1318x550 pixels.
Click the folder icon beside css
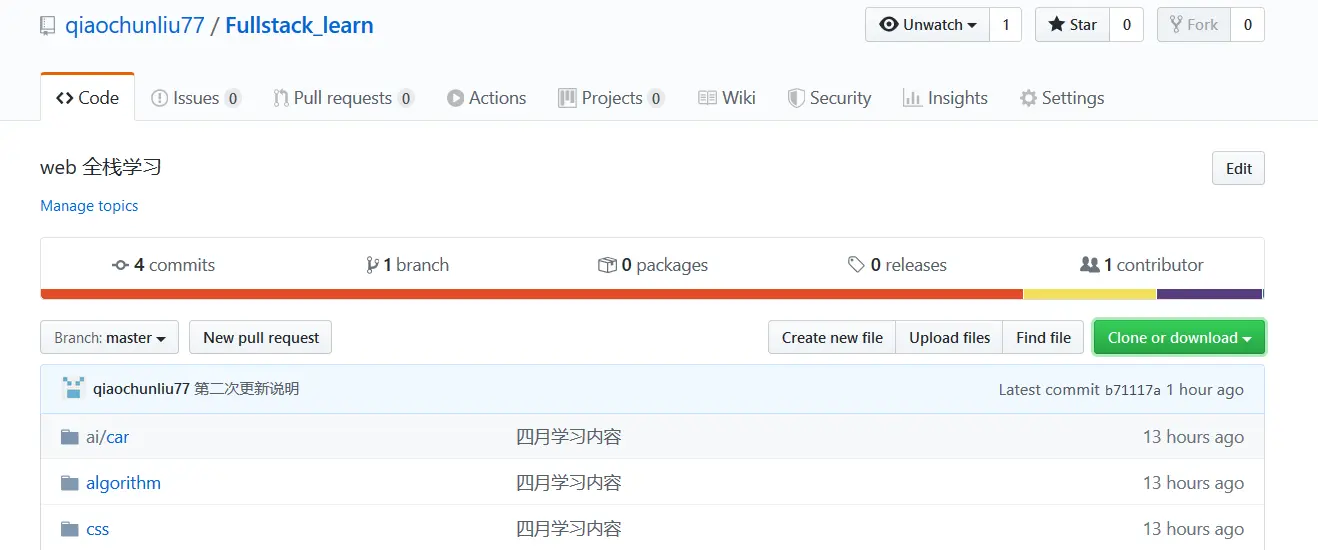coord(69,529)
